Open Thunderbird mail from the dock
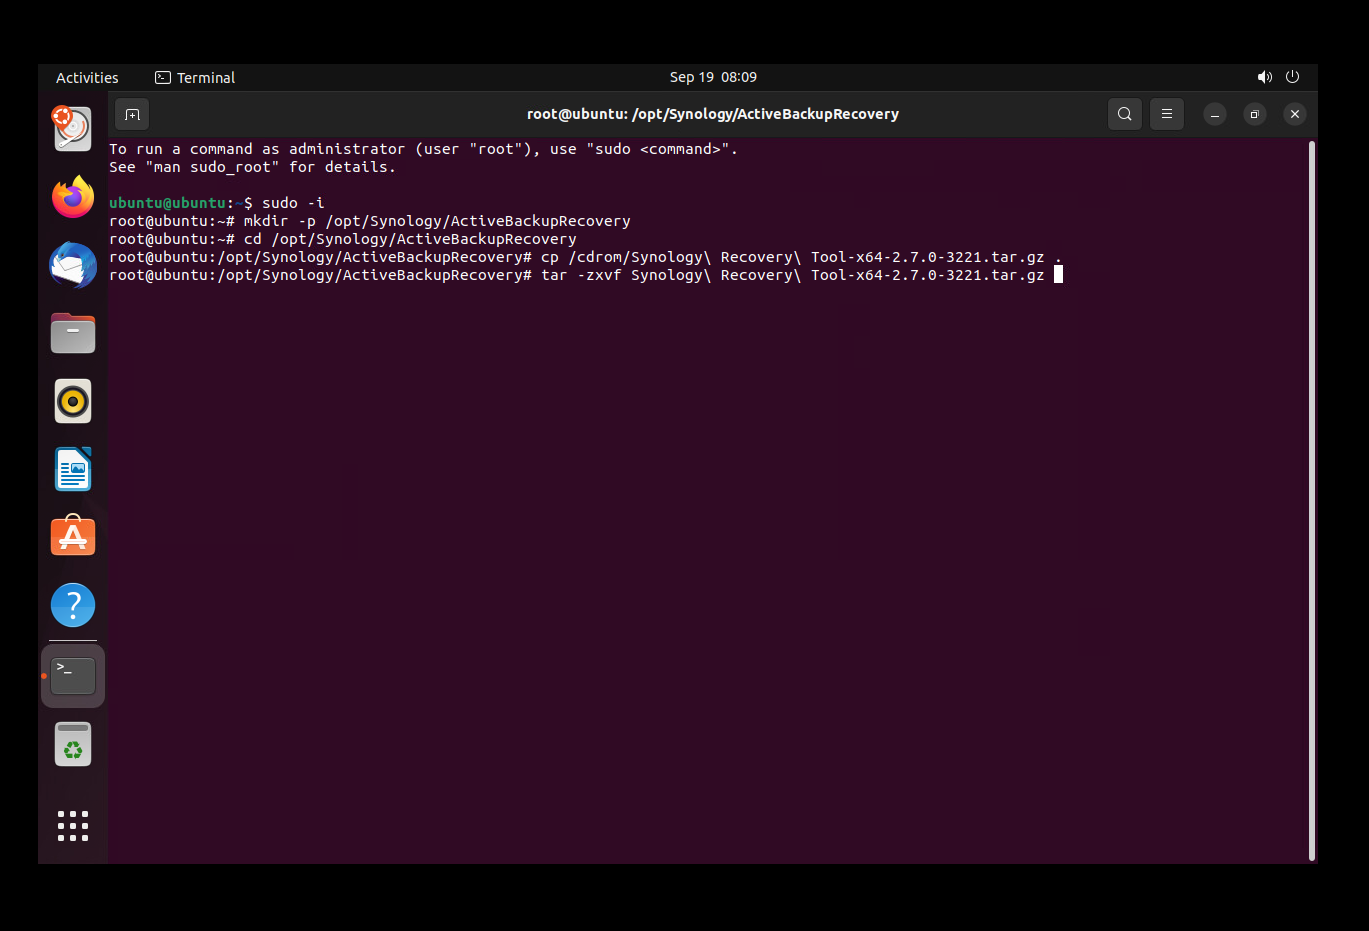This screenshot has height=931, width=1369. coord(73,265)
